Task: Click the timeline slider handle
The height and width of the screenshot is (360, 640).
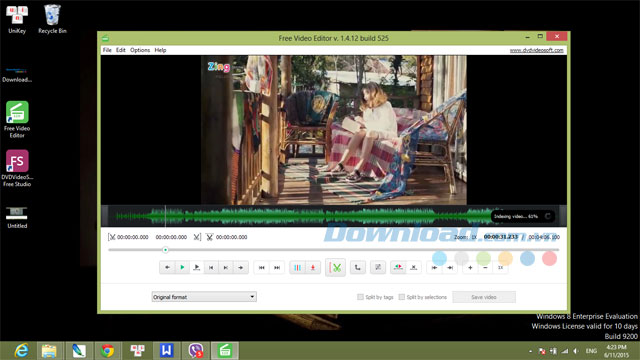Action: 165,249
